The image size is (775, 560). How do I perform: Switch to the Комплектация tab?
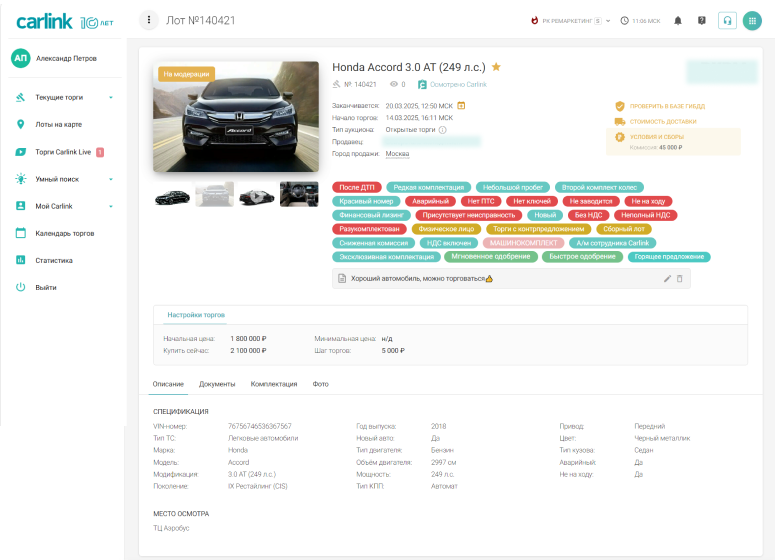point(274,384)
